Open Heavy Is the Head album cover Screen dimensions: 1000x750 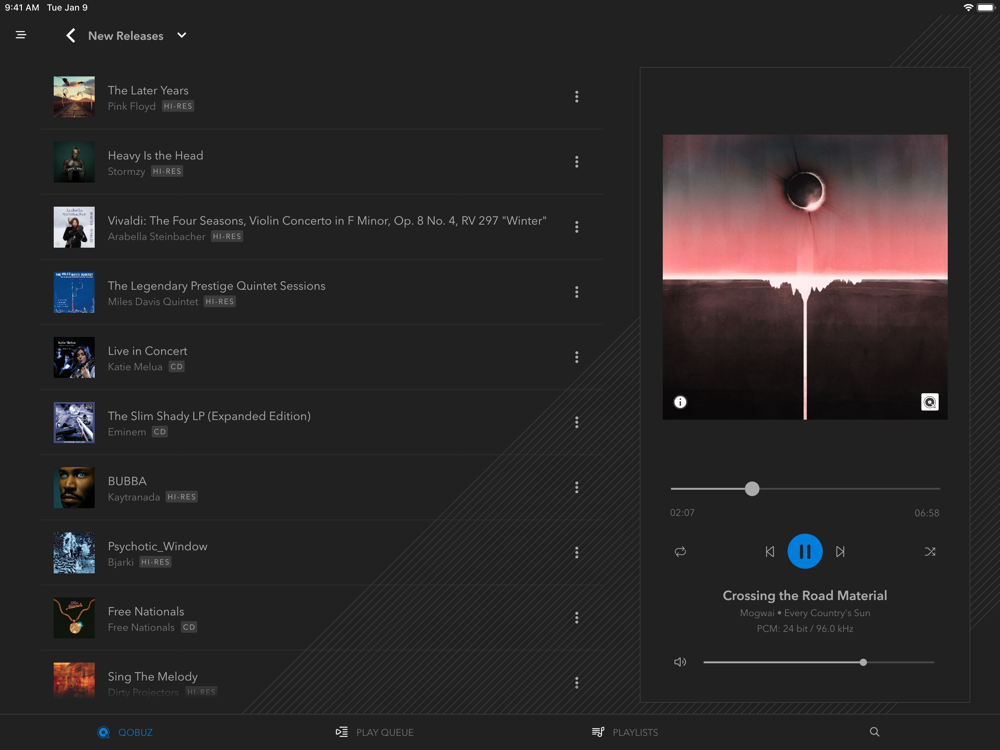tap(74, 161)
